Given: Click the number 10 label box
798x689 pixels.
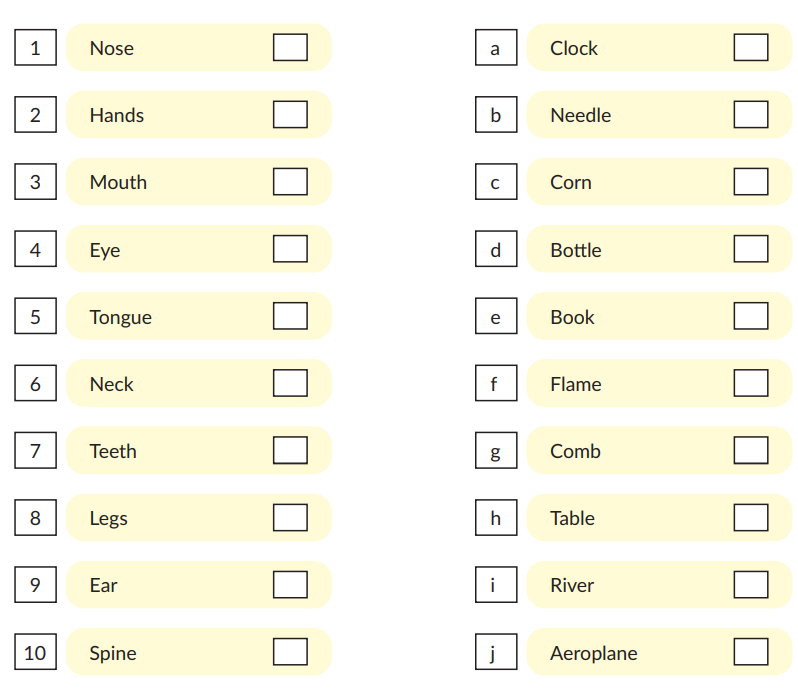Looking at the screenshot, I should [35, 653].
